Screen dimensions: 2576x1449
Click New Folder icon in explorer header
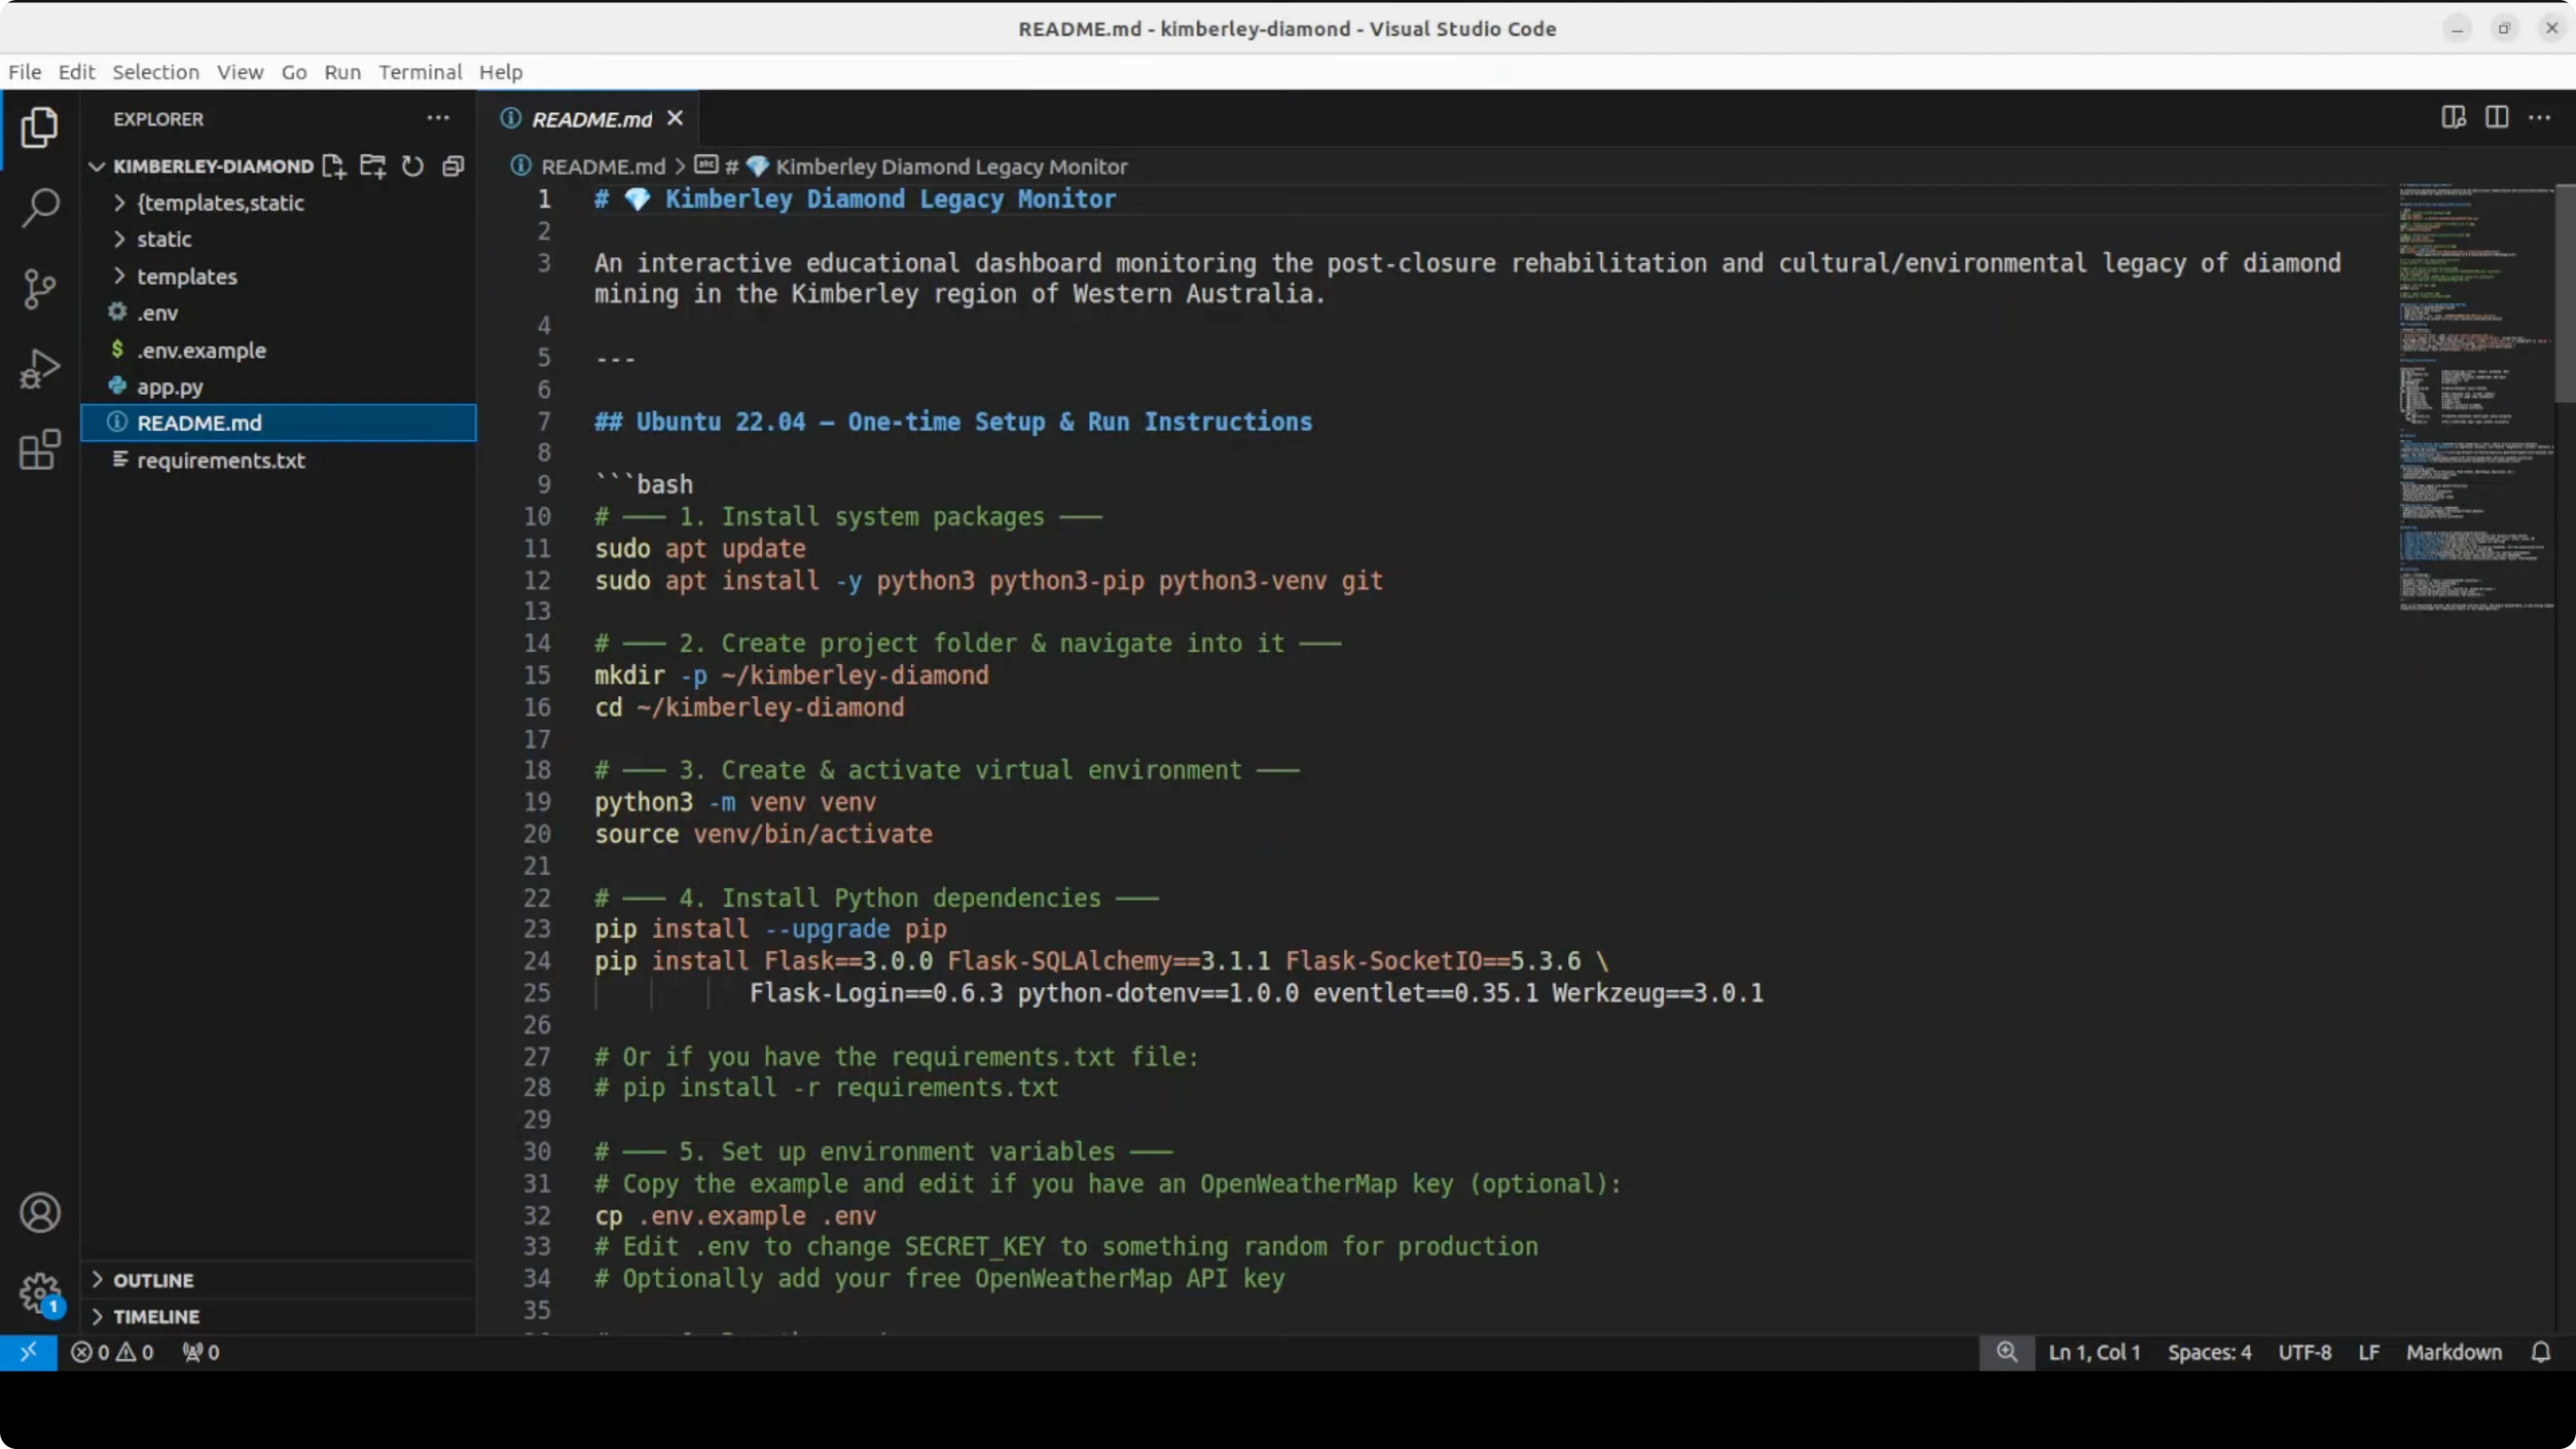(x=373, y=166)
